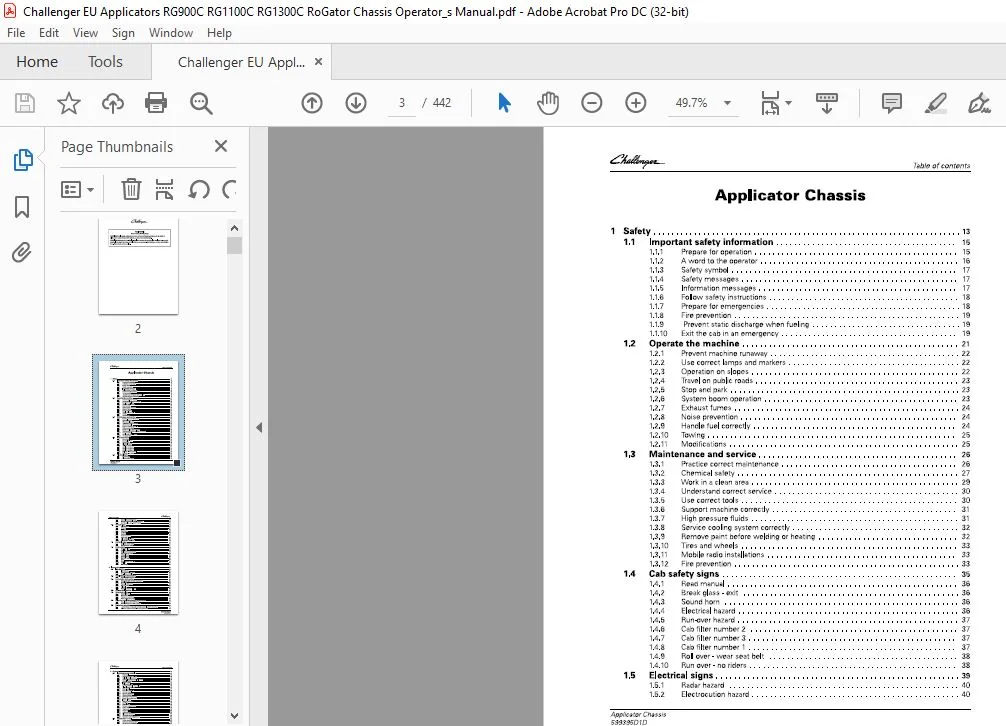Rotate page clockwise icon
Image resolution: width=1006 pixels, height=726 pixels.
[230, 189]
